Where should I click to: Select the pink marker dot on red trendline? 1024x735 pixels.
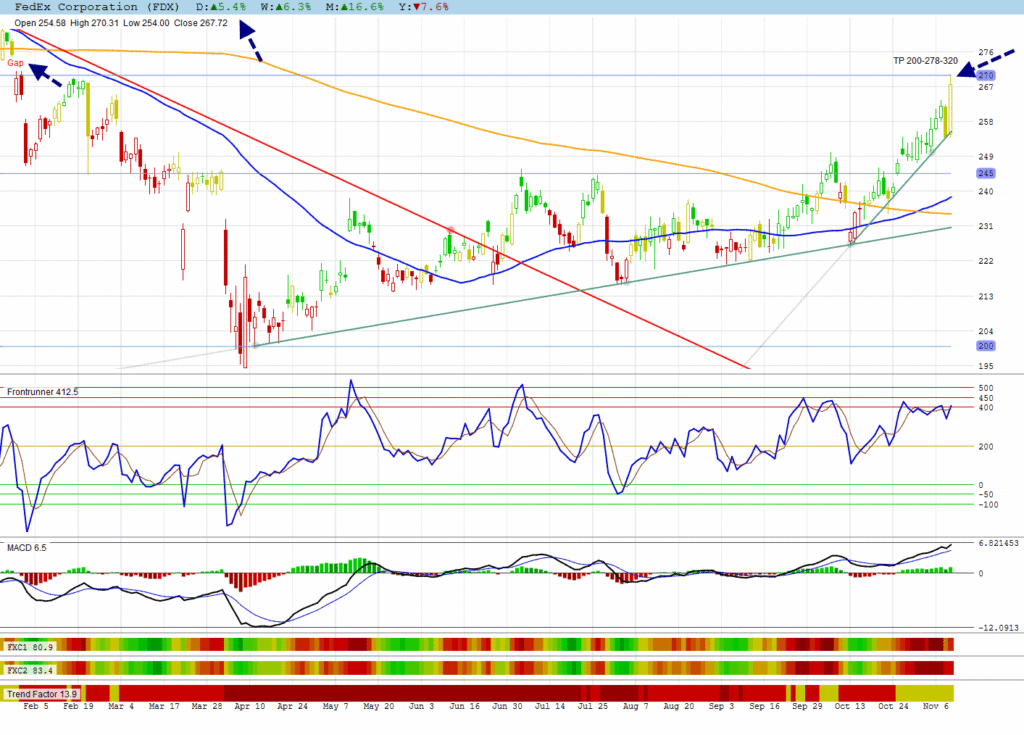pos(451,230)
